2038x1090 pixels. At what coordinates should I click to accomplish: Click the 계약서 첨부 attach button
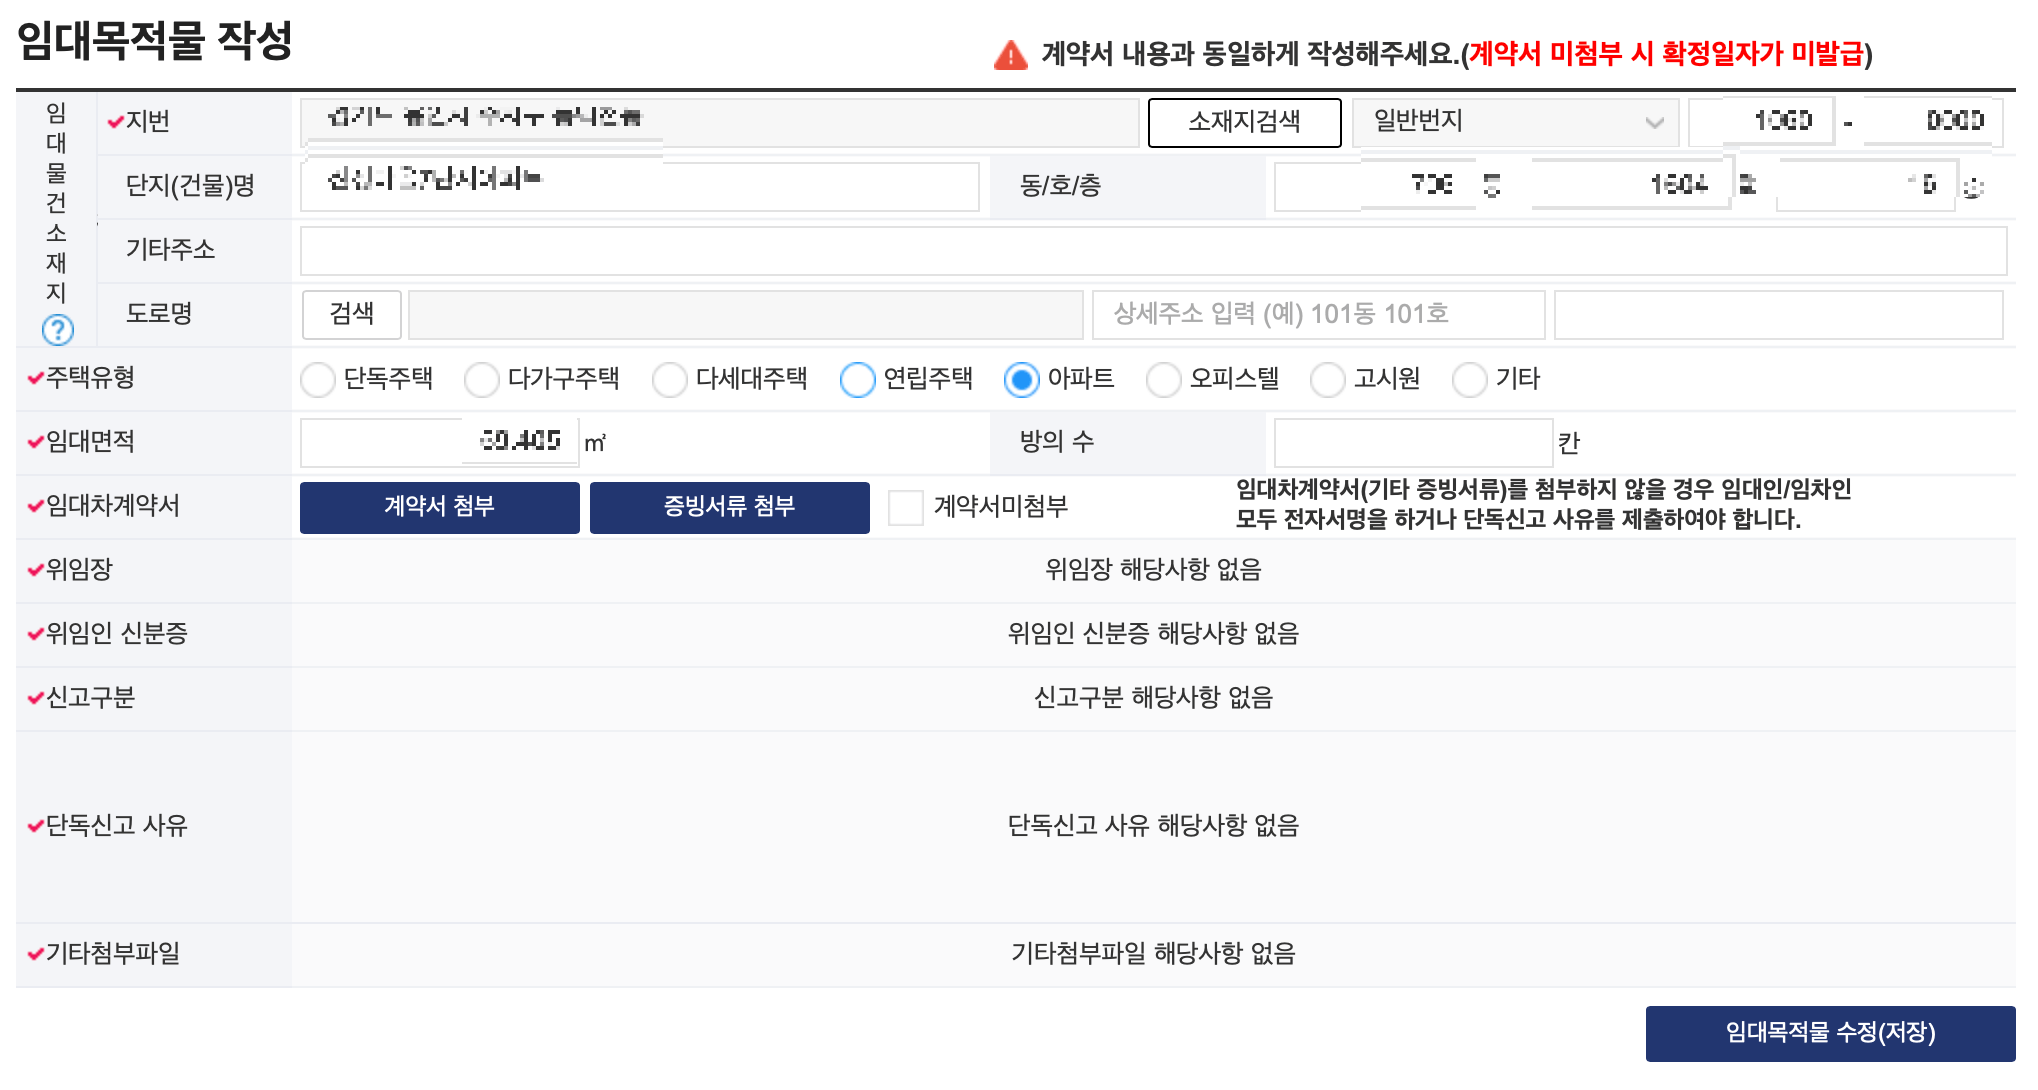coord(439,508)
